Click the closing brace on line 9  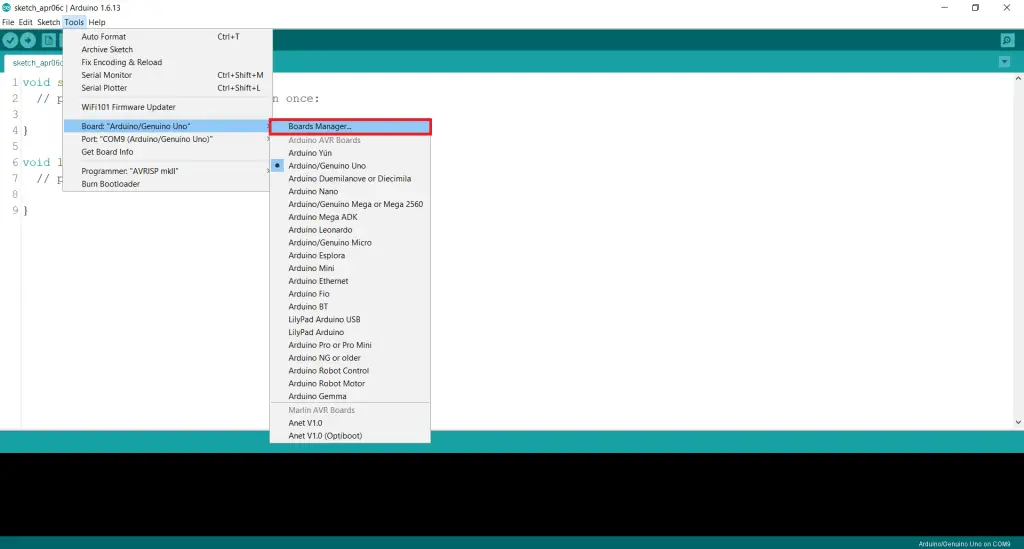click(x=25, y=211)
